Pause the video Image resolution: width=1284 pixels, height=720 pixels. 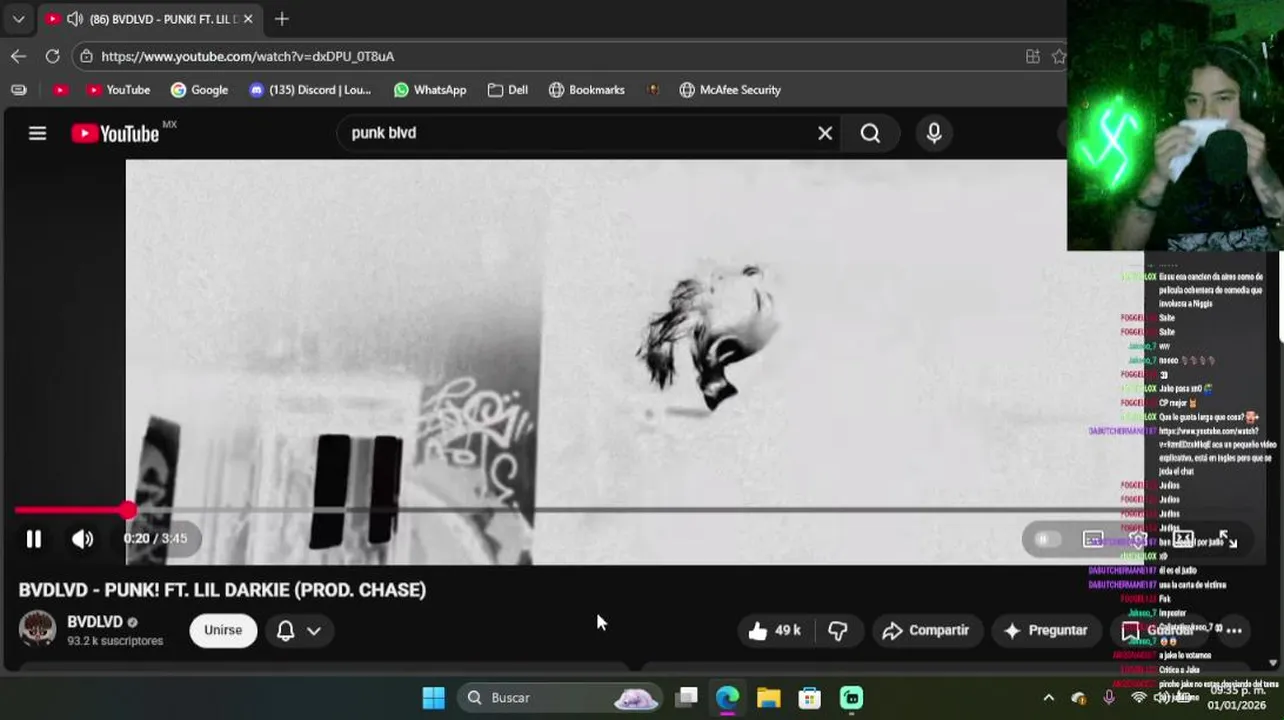[34, 539]
